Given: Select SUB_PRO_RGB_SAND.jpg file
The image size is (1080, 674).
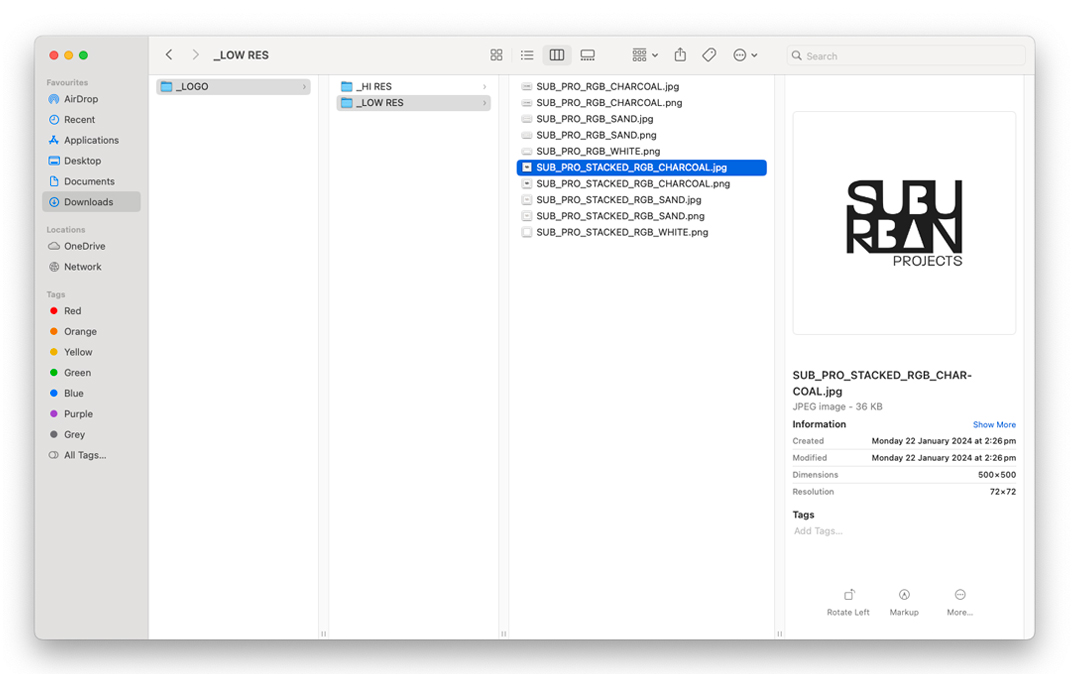Looking at the screenshot, I should click(641, 119).
